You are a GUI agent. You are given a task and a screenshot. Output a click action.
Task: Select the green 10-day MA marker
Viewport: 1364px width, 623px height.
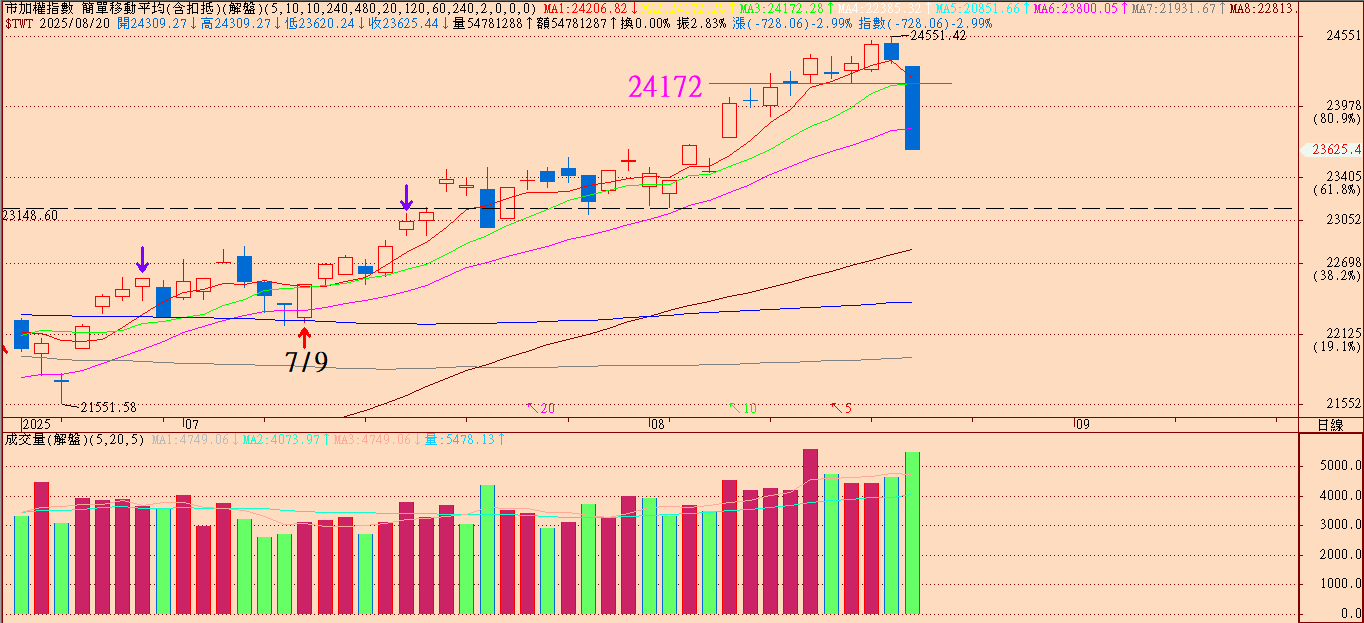[x=743, y=408]
